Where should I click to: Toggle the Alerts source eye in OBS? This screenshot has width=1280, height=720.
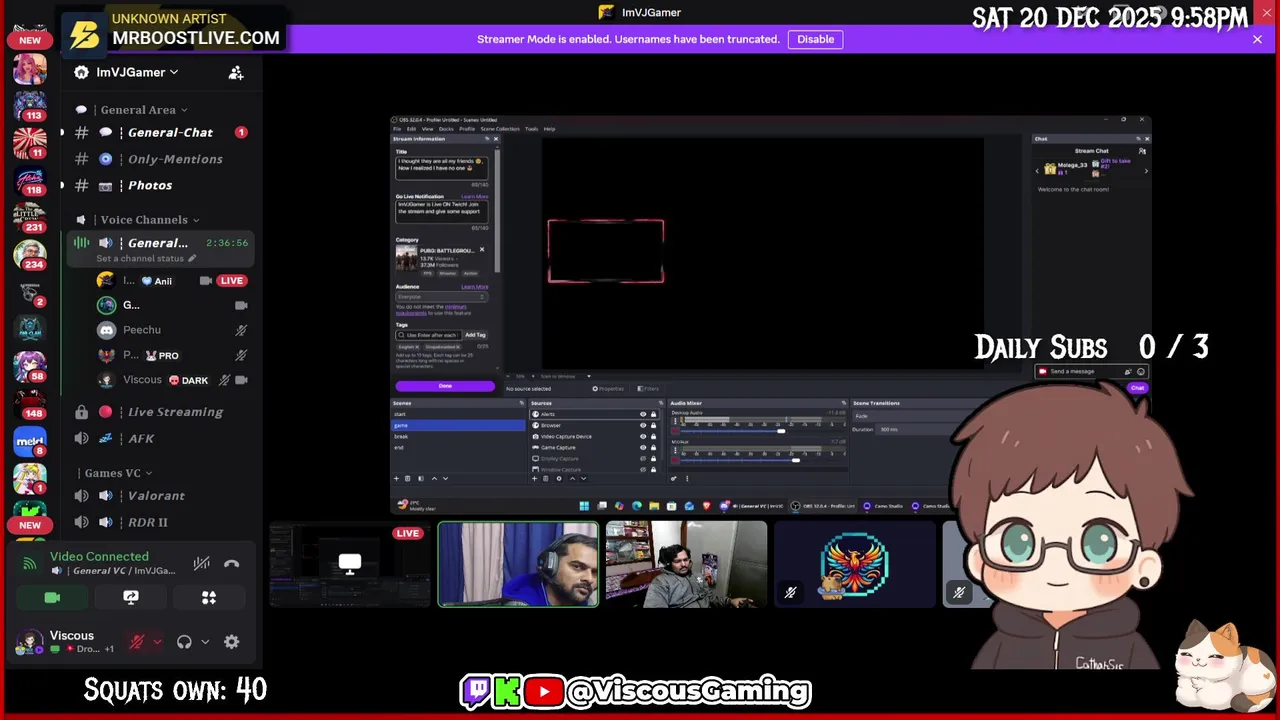(643, 414)
